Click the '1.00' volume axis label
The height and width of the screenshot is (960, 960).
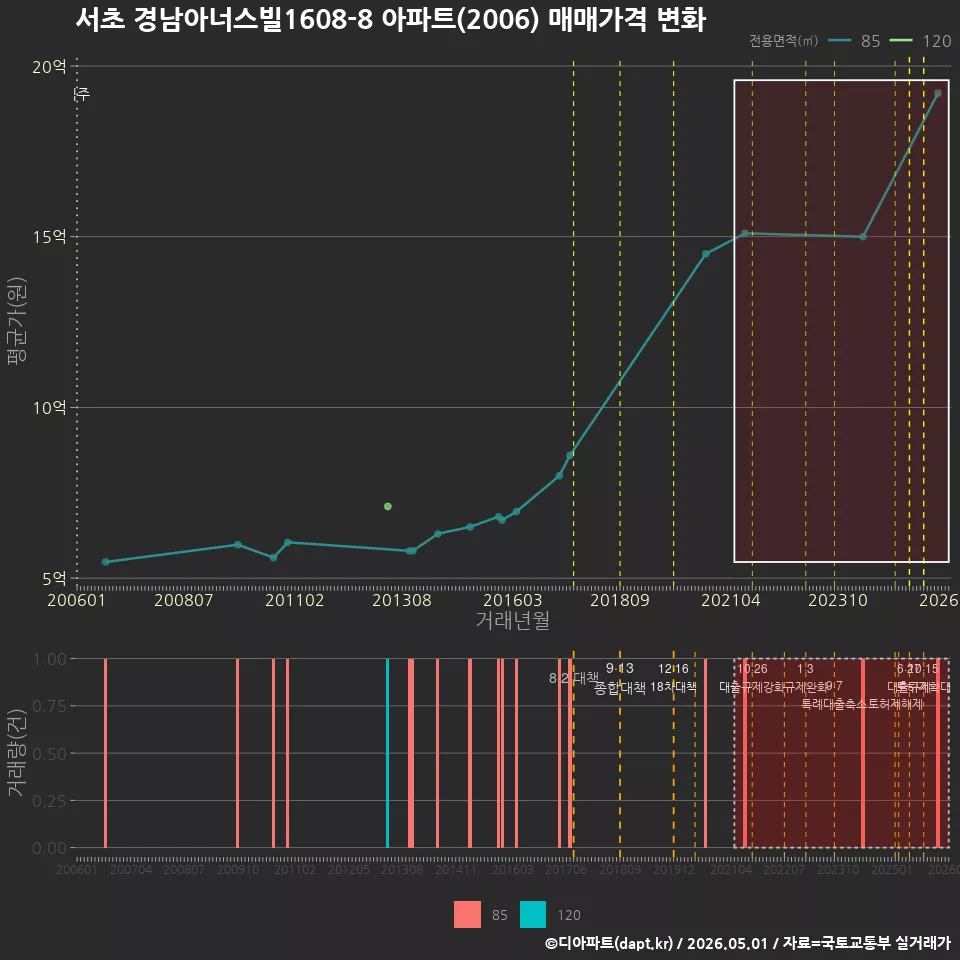[x=49, y=659]
